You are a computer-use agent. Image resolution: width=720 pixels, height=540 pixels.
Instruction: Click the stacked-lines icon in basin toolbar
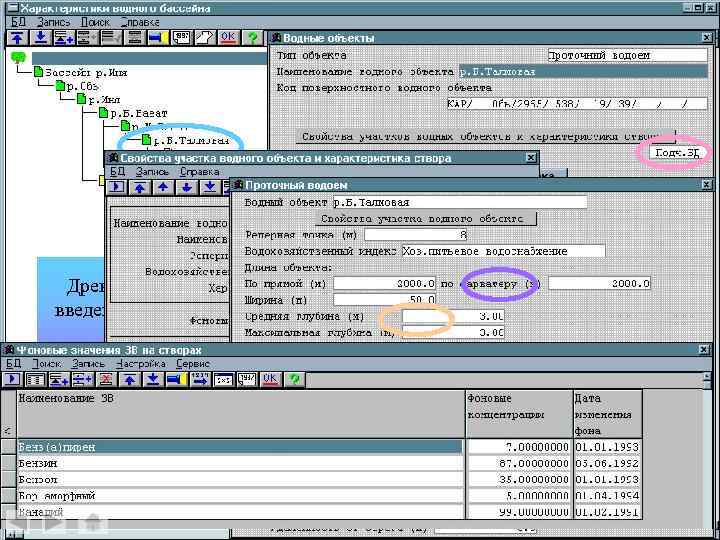[x=135, y=38]
